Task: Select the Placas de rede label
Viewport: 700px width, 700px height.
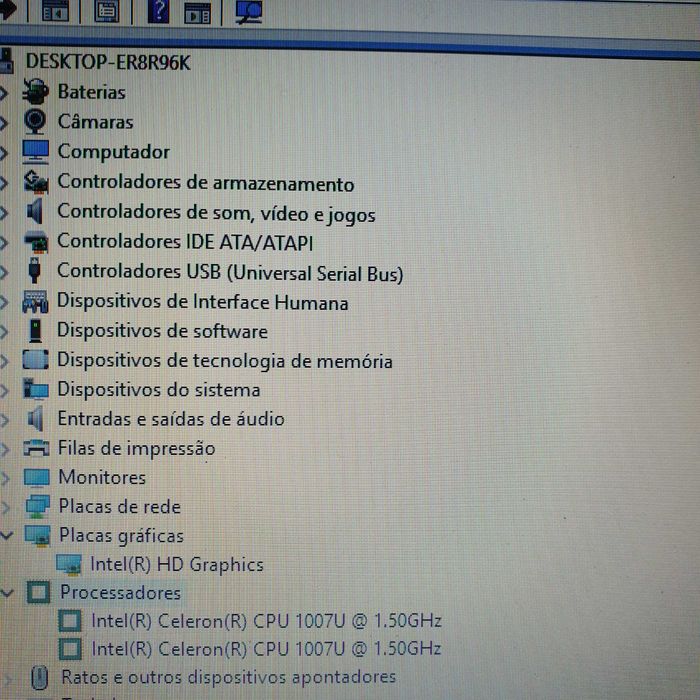Action: [x=120, y=507]
